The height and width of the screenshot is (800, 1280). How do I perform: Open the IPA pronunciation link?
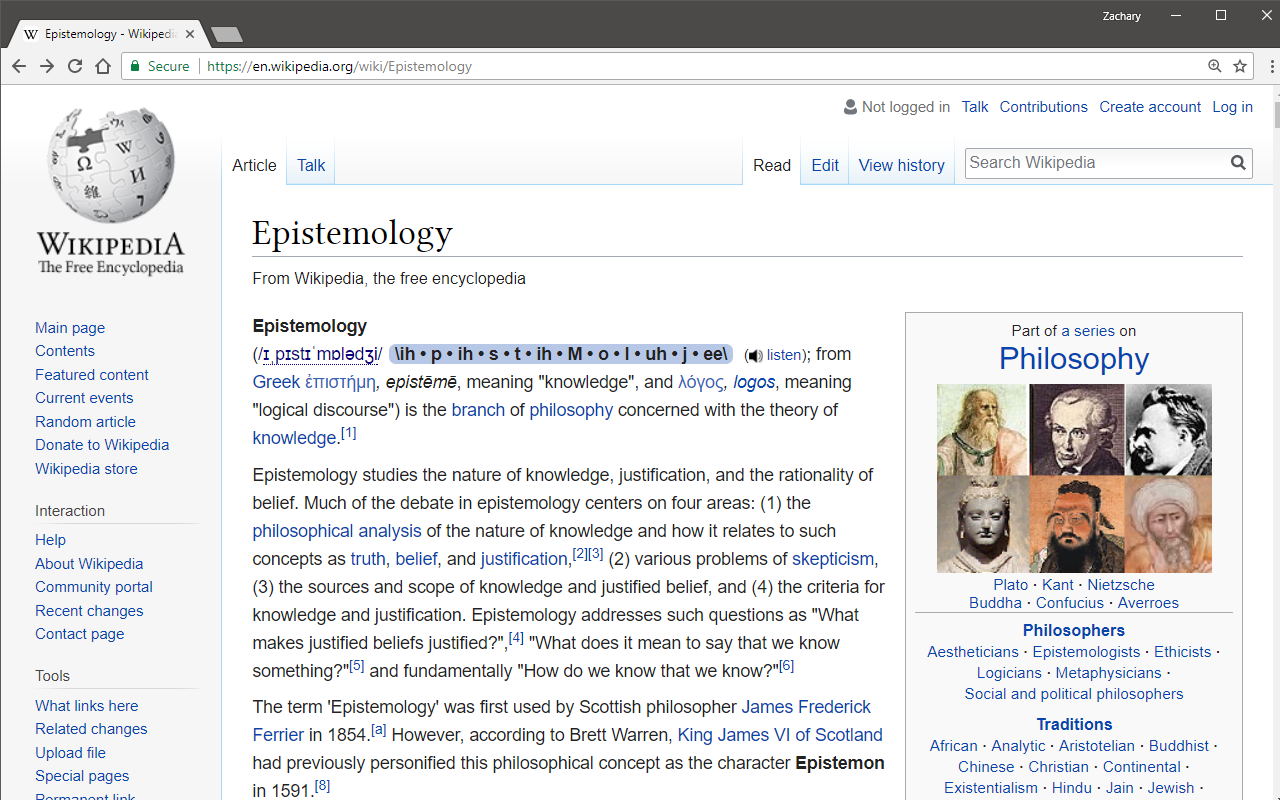click(320, 354)
